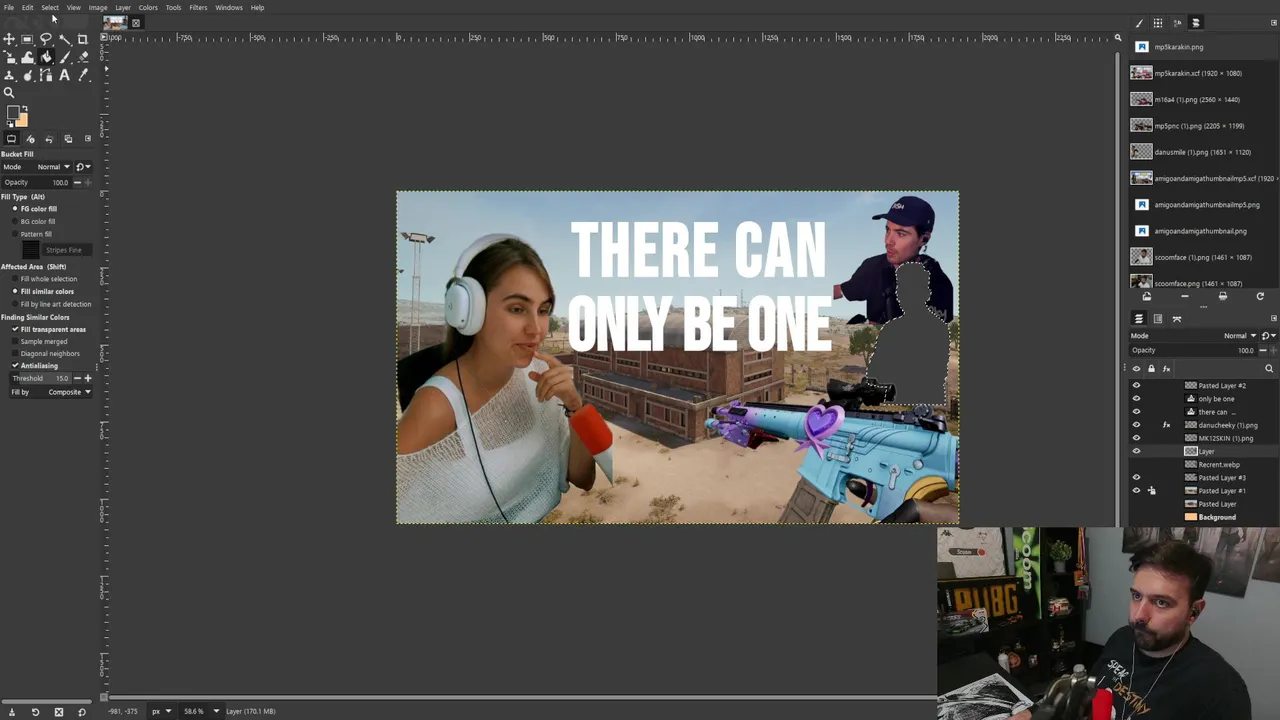The image size is (1280, 720).
Task: Open the Select menu
Action: coord(50,8)
